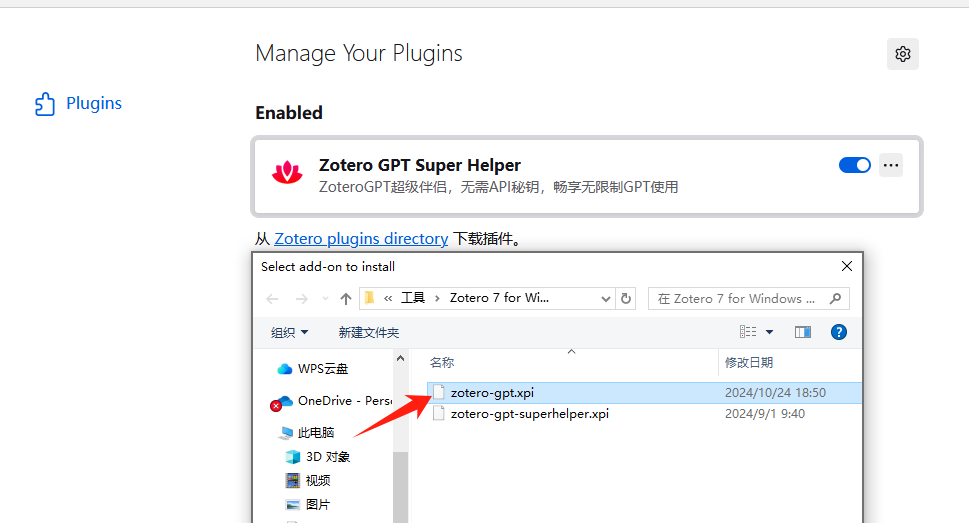
Task: Click the 3D 对象 cube icon
Action: [x=293, y=457]
